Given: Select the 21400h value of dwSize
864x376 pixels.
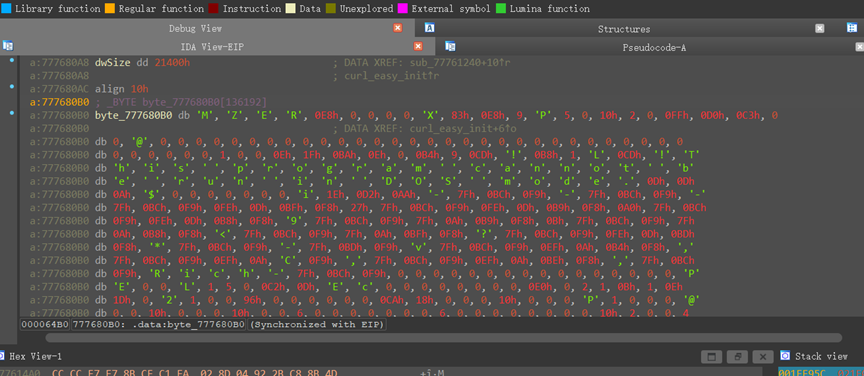Looking at the screenshot, I should (172, 62).
